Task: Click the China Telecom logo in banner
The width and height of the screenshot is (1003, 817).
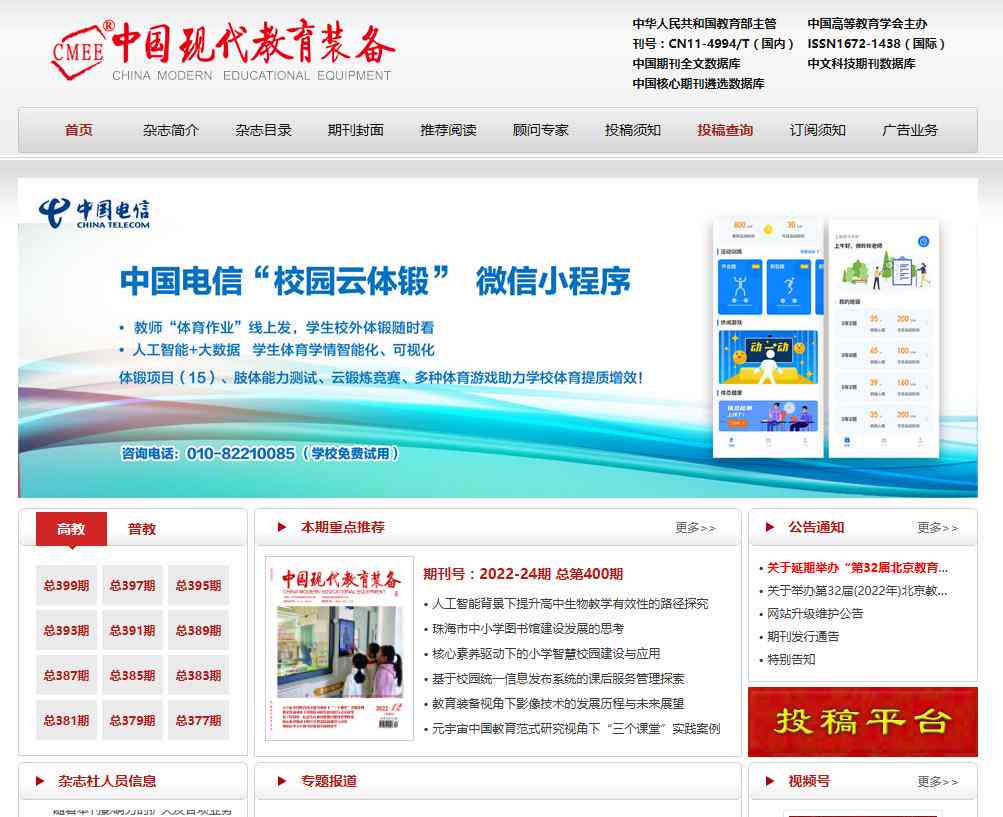Action: 95,213
